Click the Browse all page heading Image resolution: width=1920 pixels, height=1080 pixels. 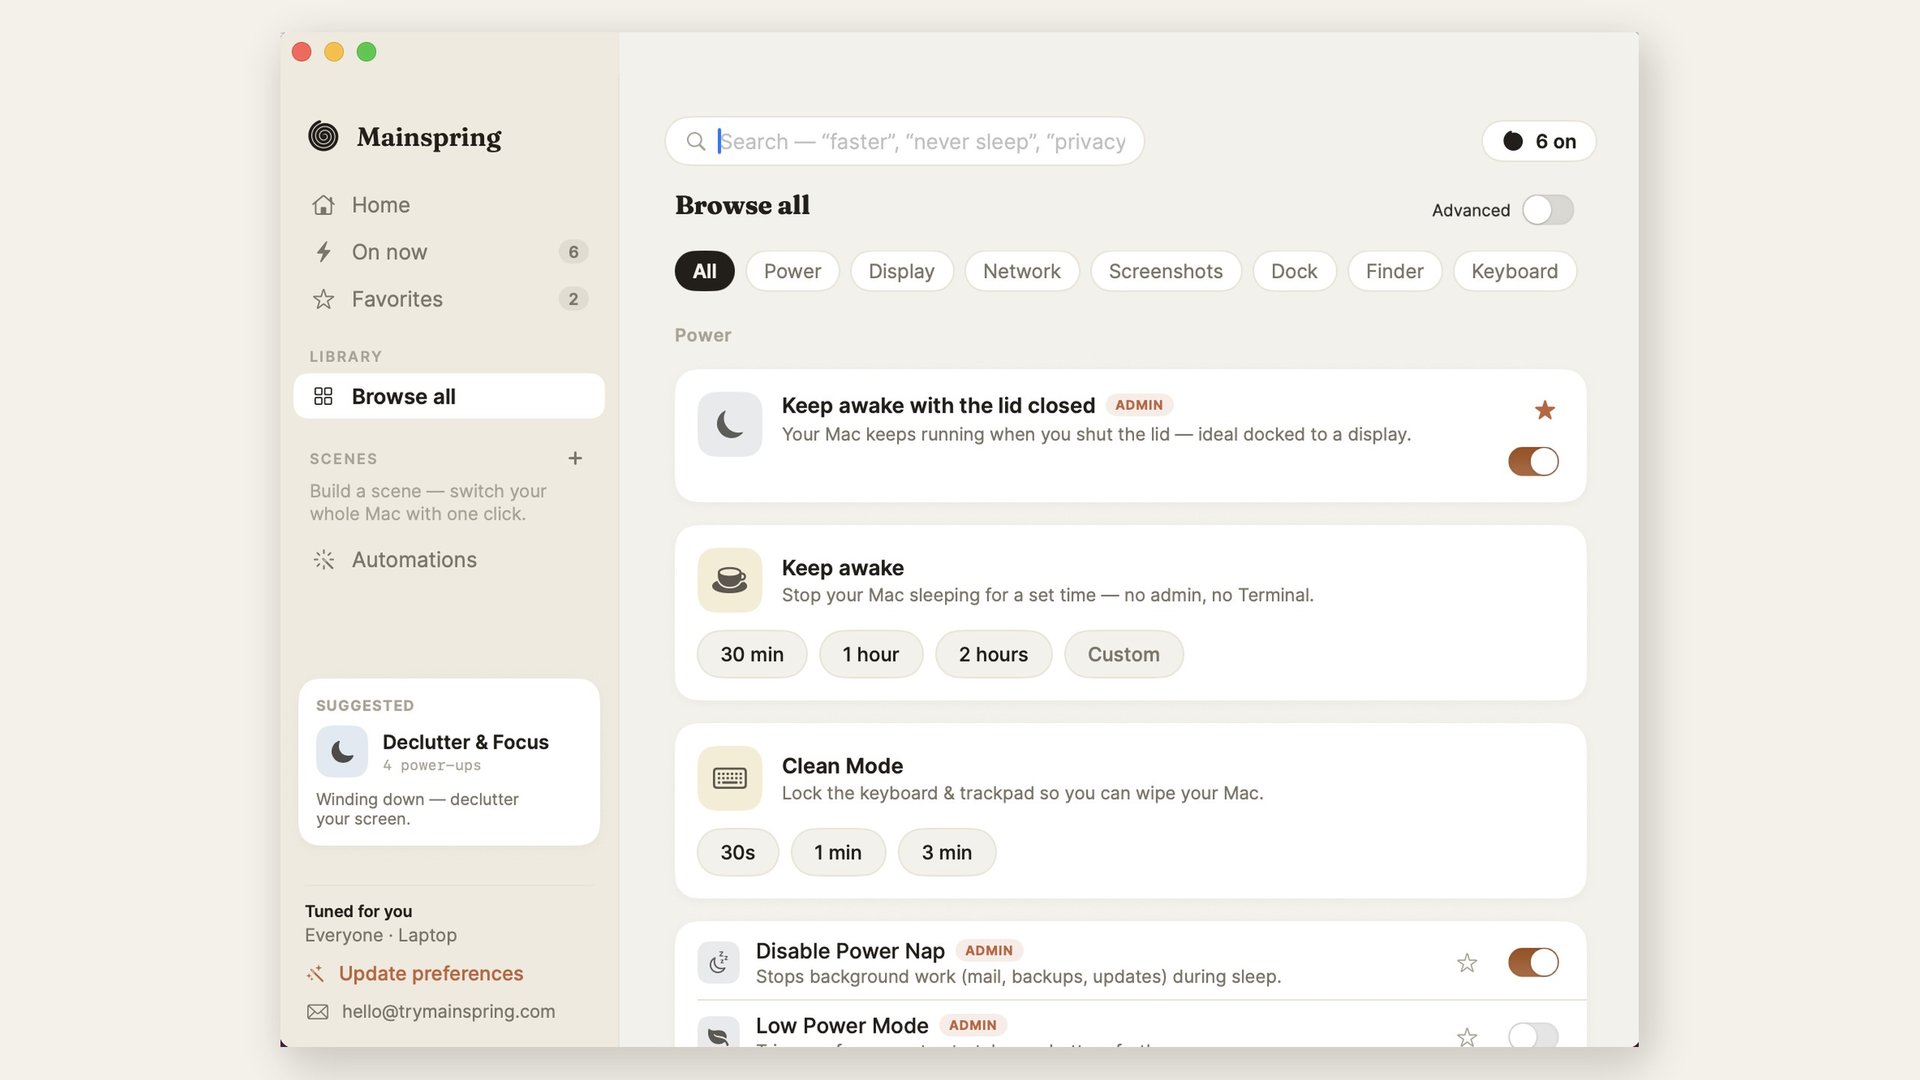tap(742, 205)
